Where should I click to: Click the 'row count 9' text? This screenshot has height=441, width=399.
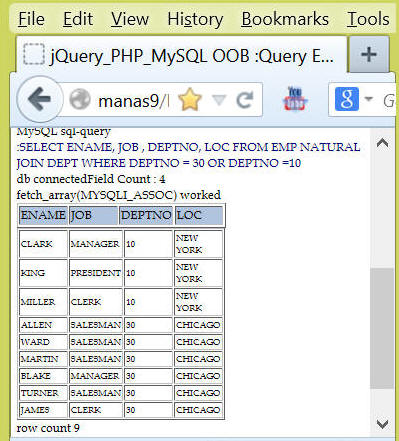48,428
